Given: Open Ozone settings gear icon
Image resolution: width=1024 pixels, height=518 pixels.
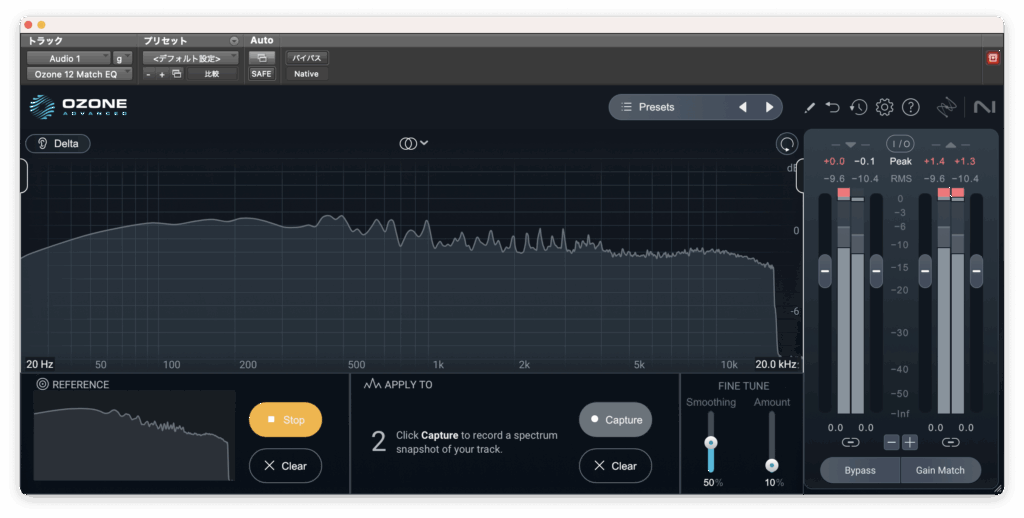Looking at the screenshot, I should point(884,107).
